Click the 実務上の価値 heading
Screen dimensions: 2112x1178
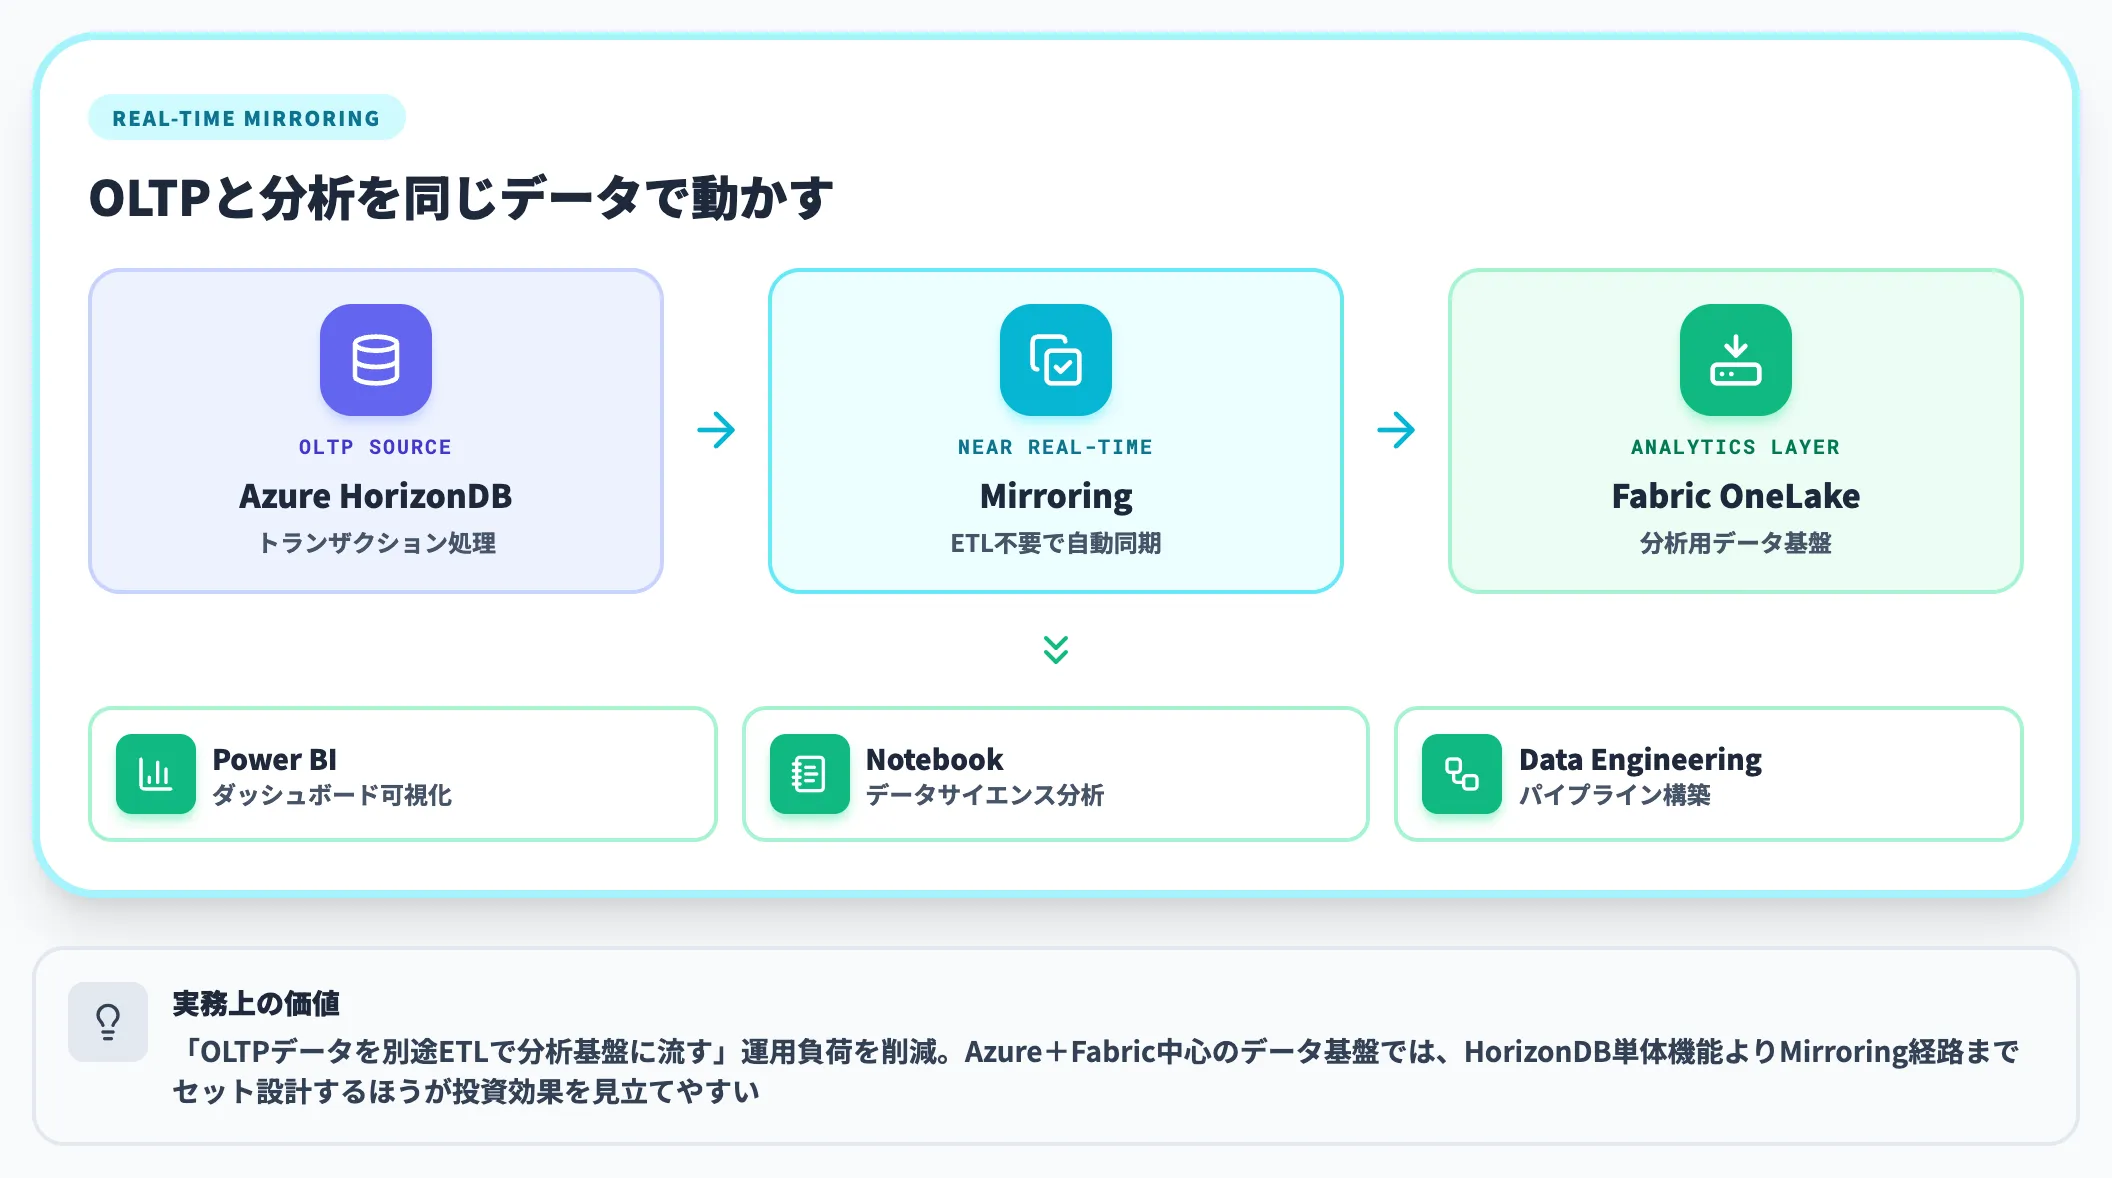256,1003
